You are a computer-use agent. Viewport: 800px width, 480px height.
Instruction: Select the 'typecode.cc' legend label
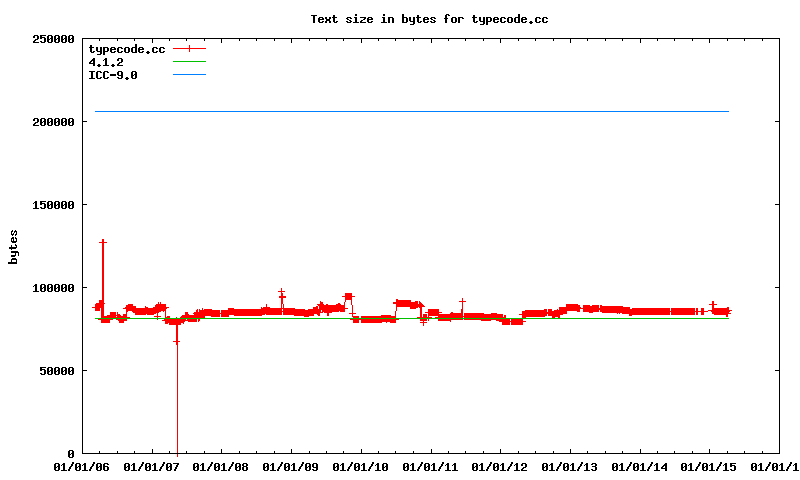tap(127, 48)
